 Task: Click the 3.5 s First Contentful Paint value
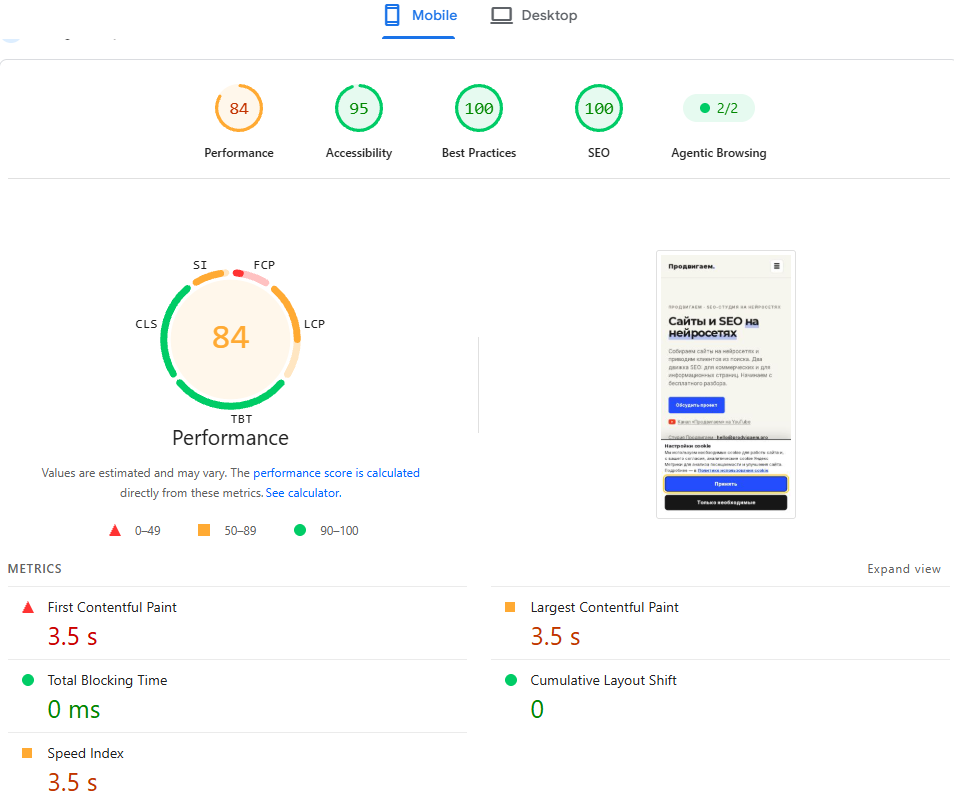tap(72, 636)
